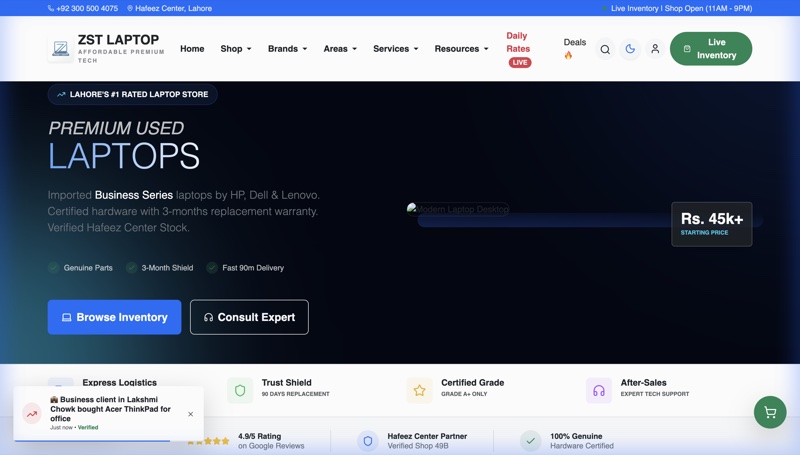Expand the Services dropdown menu
The height and width of the screenshot is (455, 800).
396,49
